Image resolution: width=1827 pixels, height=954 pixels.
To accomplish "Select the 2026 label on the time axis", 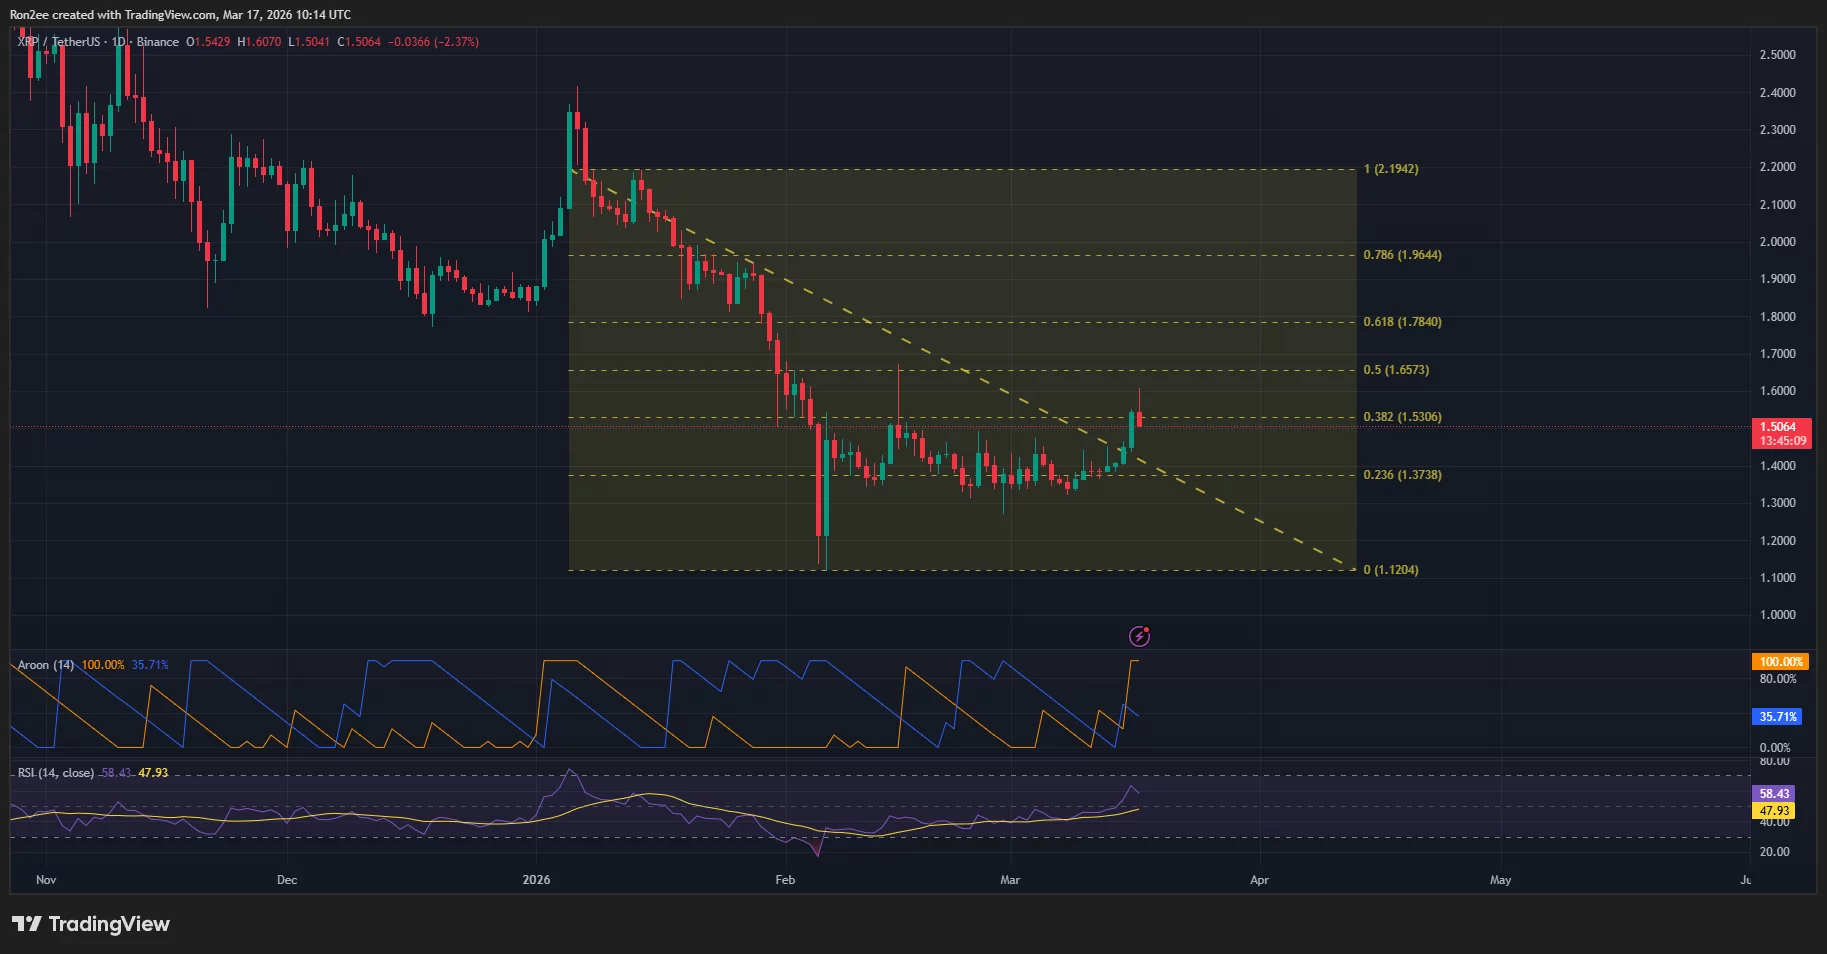I will pos(535,880).
